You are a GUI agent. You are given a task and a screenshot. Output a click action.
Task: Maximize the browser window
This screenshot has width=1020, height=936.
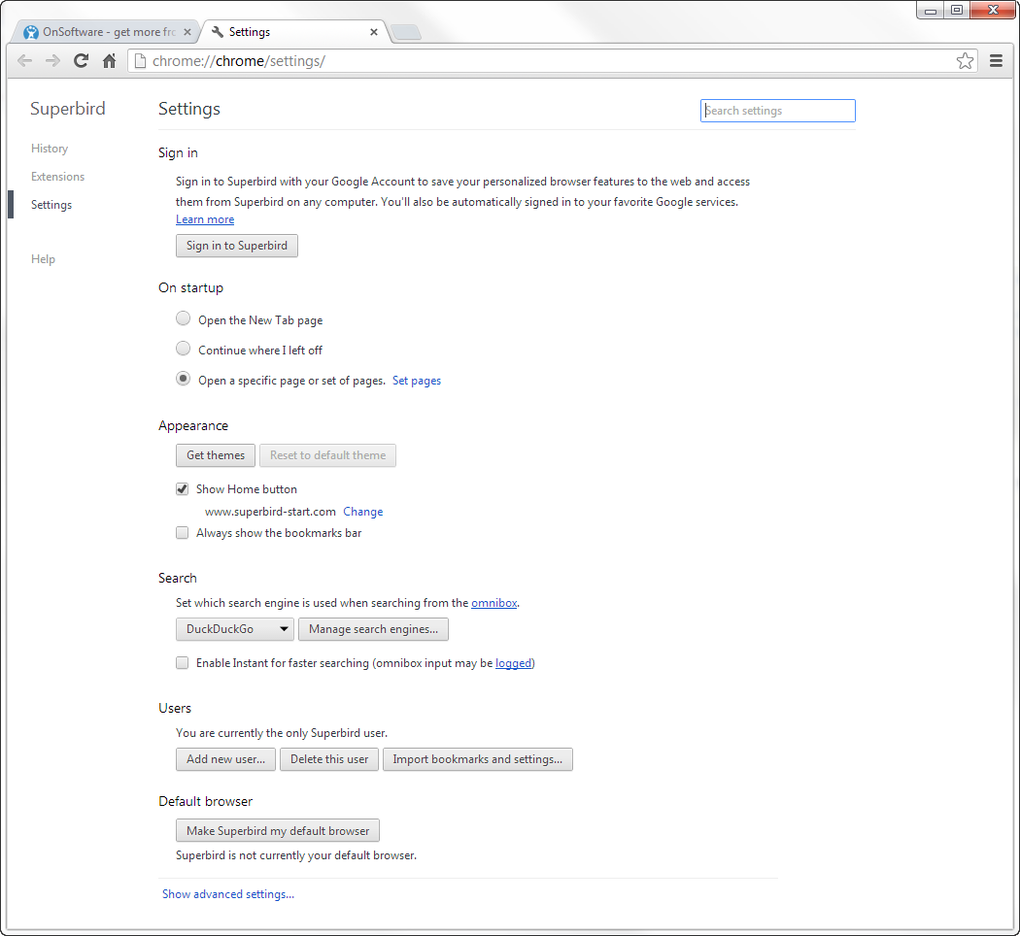tap(956, 10)
